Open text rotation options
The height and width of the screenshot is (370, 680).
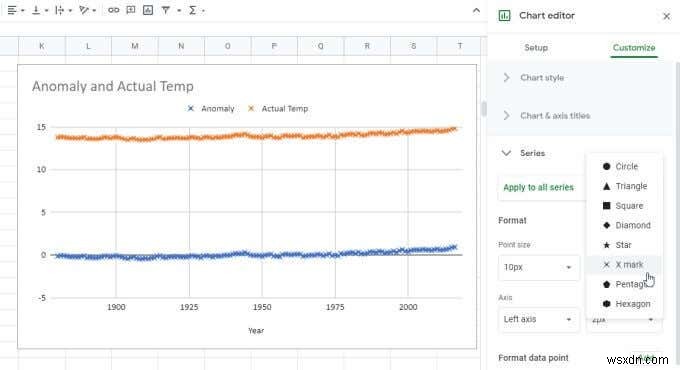click(87, 10)
